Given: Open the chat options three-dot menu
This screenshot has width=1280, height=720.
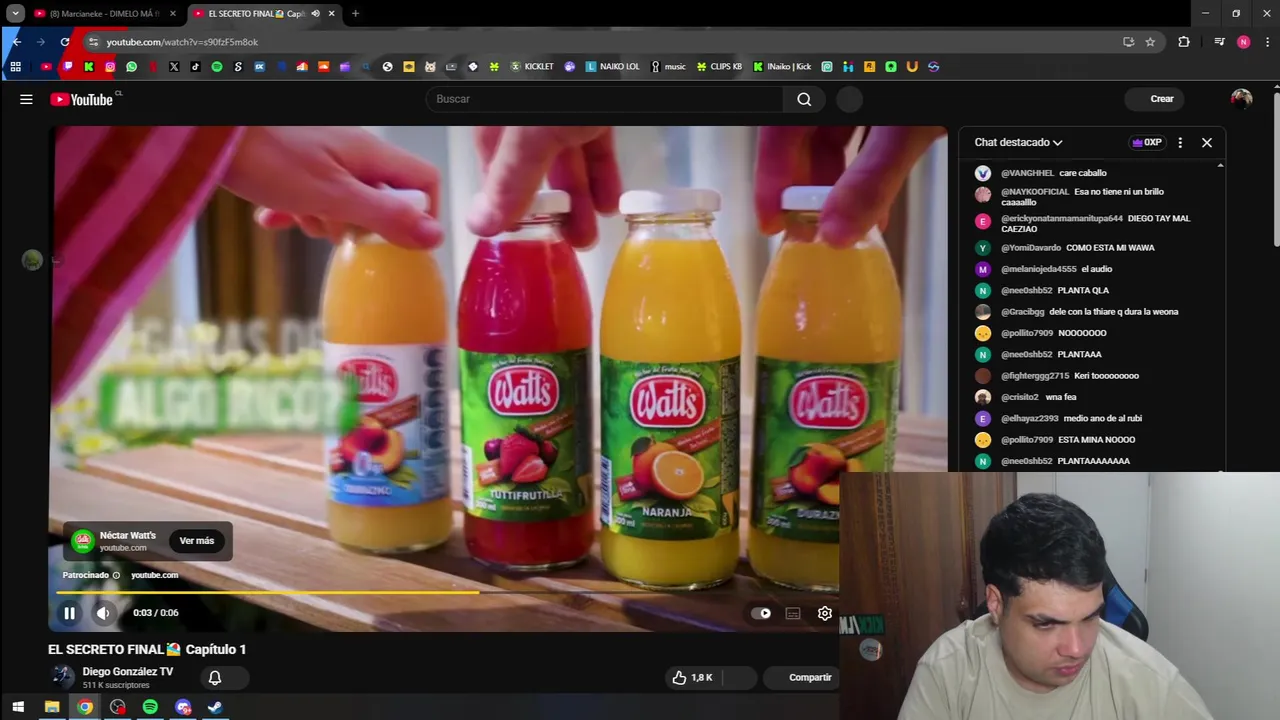Looking at the screenshot, I should click(1180, 142).
